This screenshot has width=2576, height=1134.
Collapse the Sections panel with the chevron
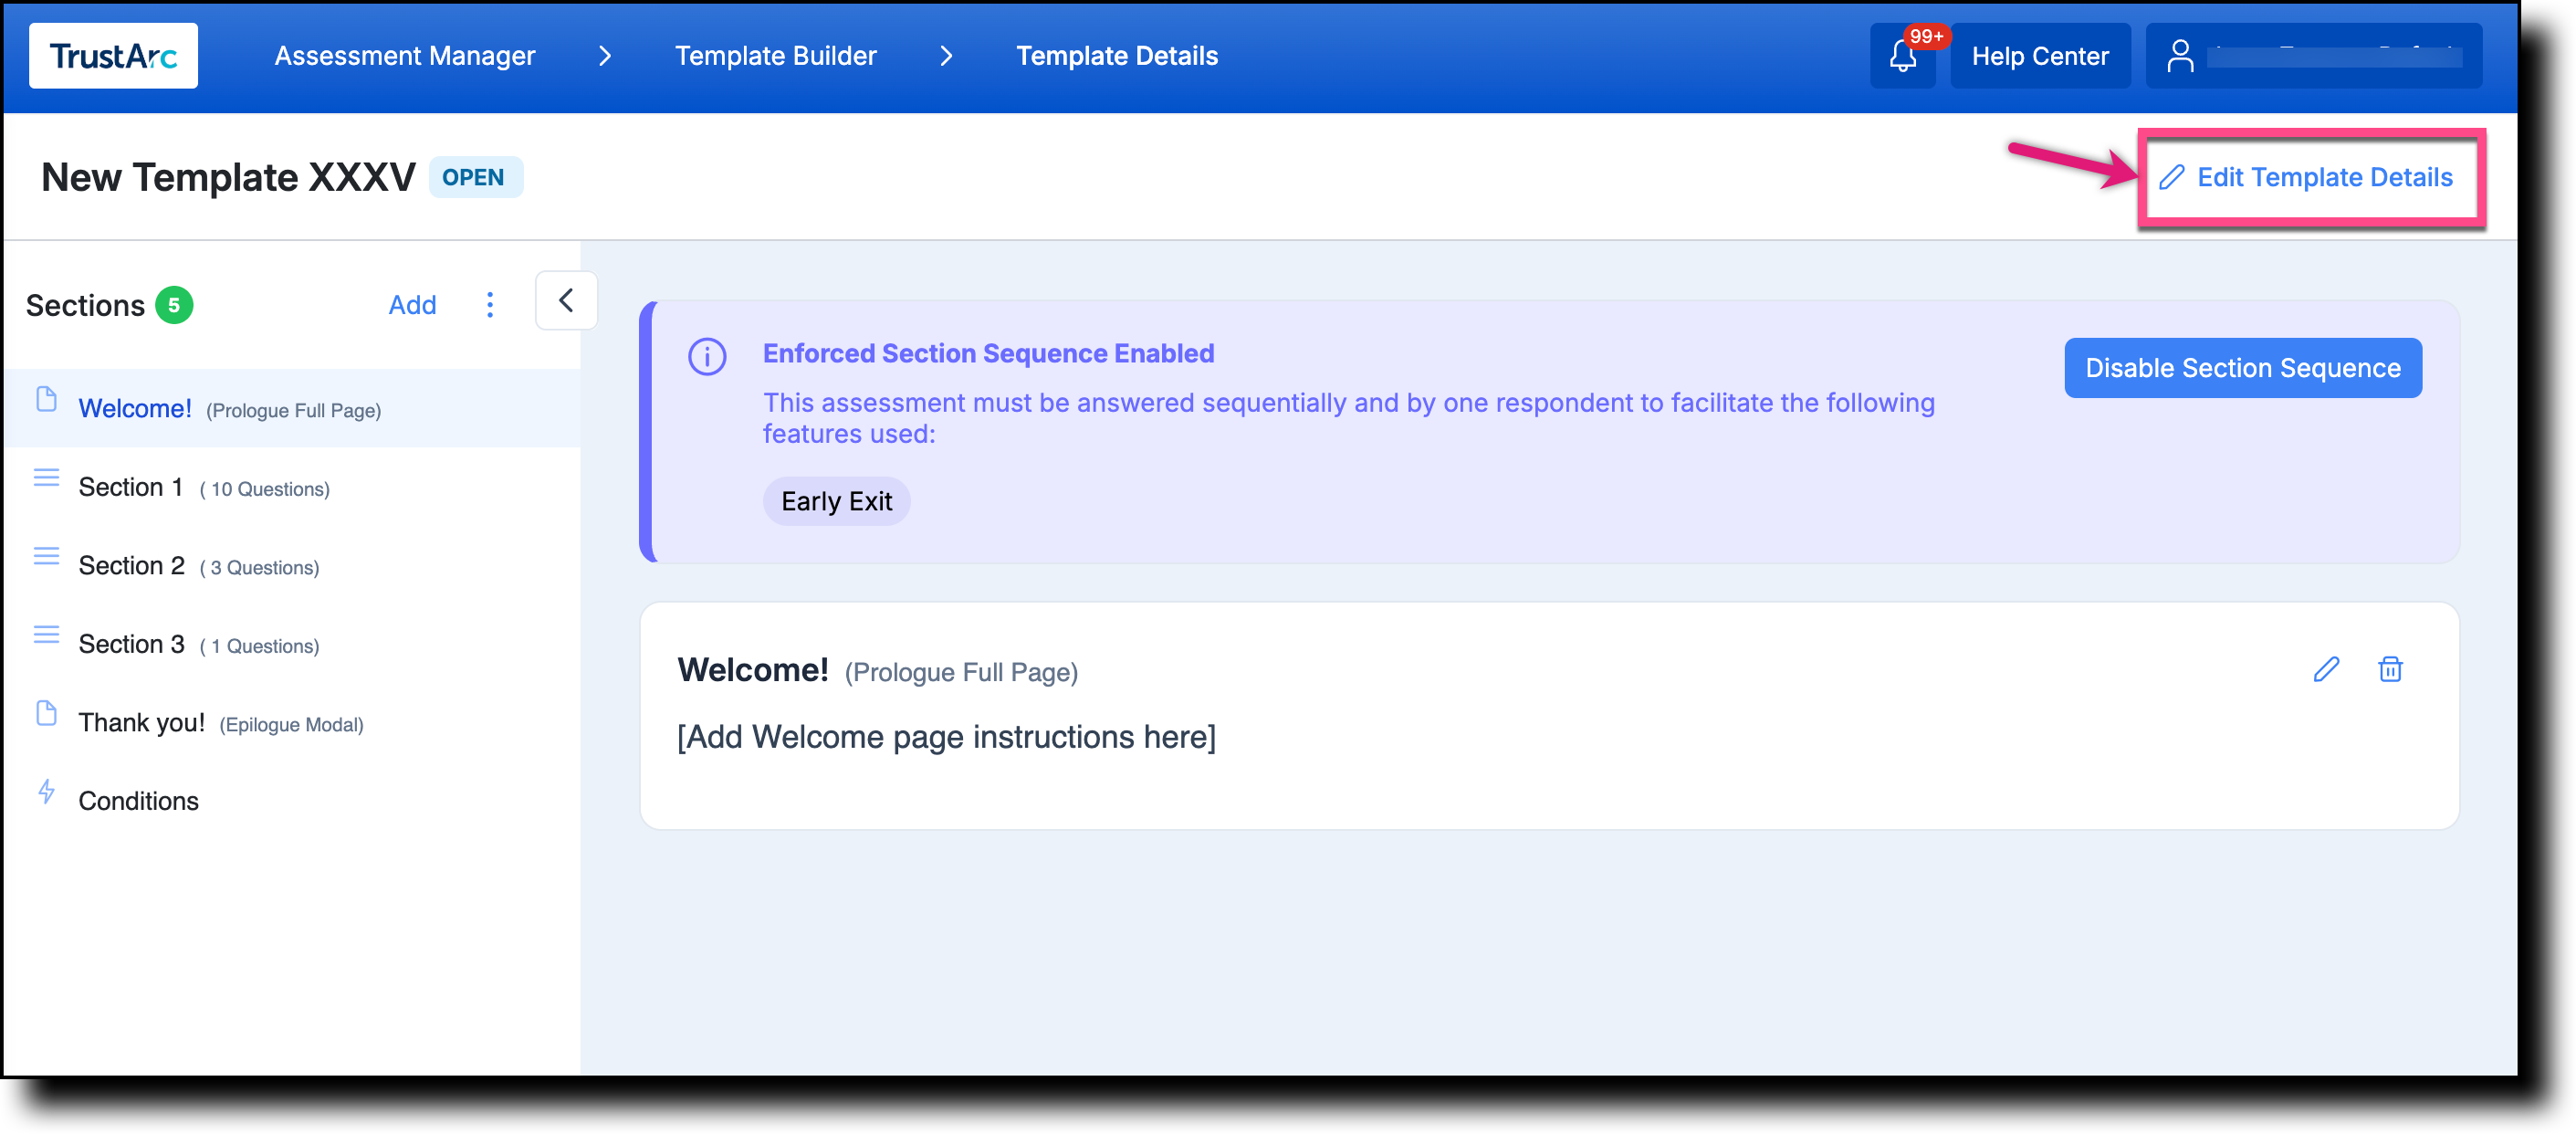point(566,300)
